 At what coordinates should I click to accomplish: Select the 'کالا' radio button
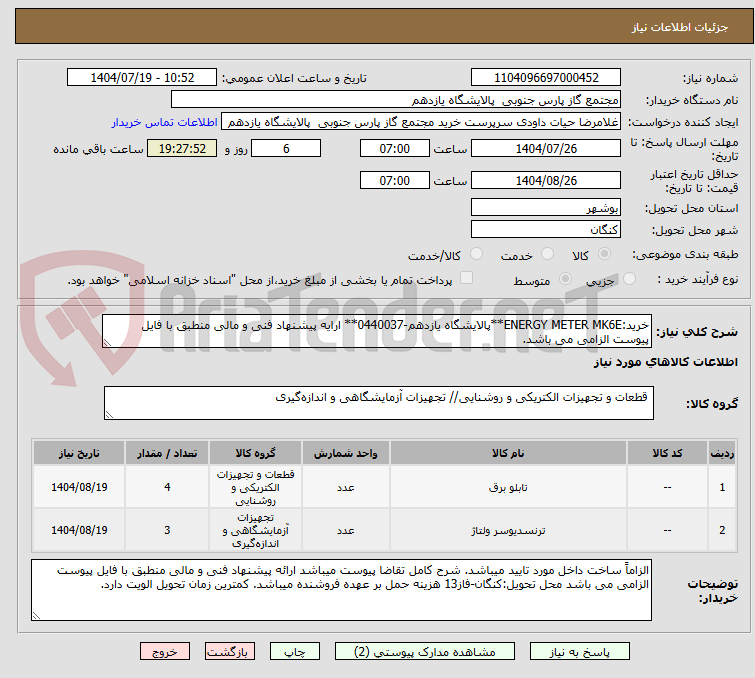tap(604, 253)
